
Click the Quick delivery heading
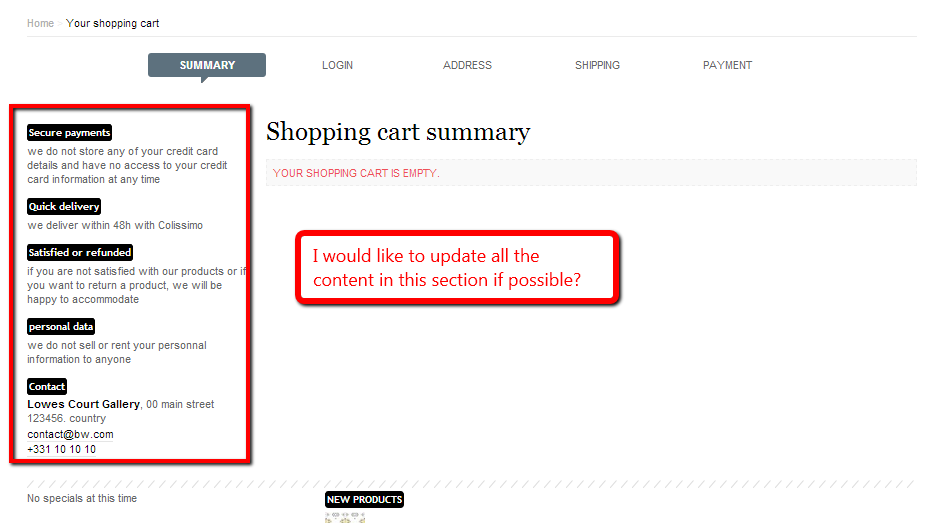(x=64, y=207)
